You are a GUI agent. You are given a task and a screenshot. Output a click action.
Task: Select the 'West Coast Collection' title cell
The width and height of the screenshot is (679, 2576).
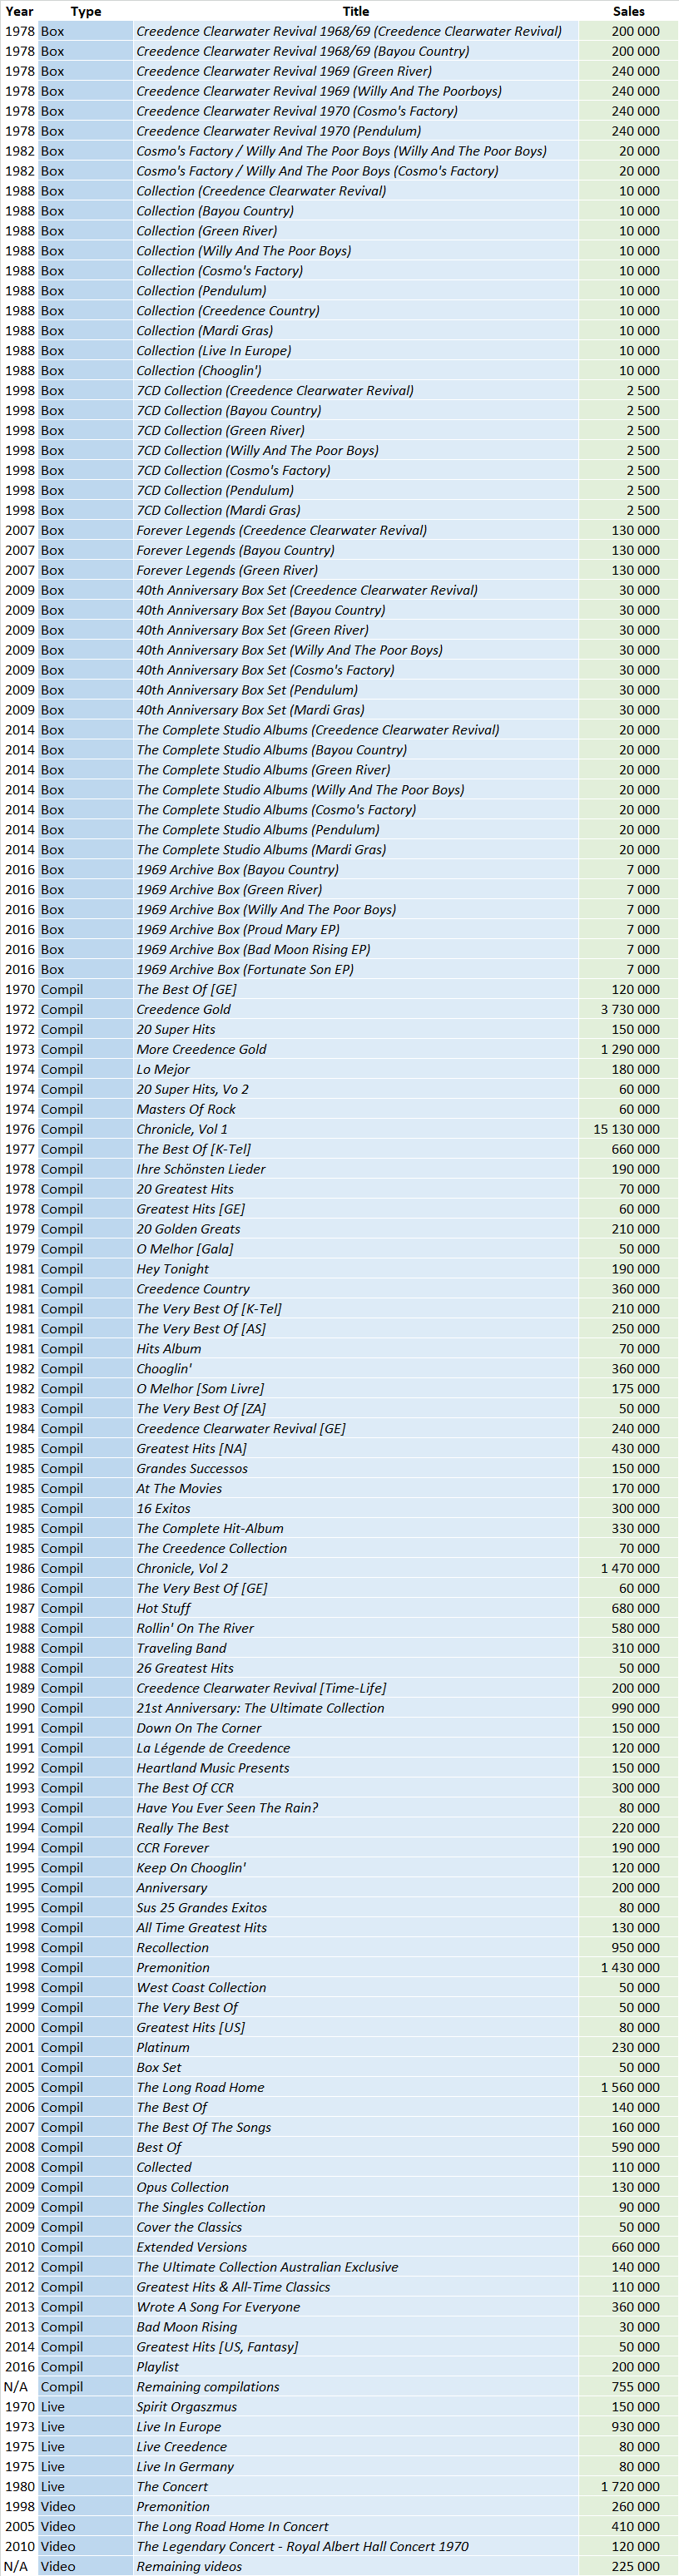coord(201,1987)
